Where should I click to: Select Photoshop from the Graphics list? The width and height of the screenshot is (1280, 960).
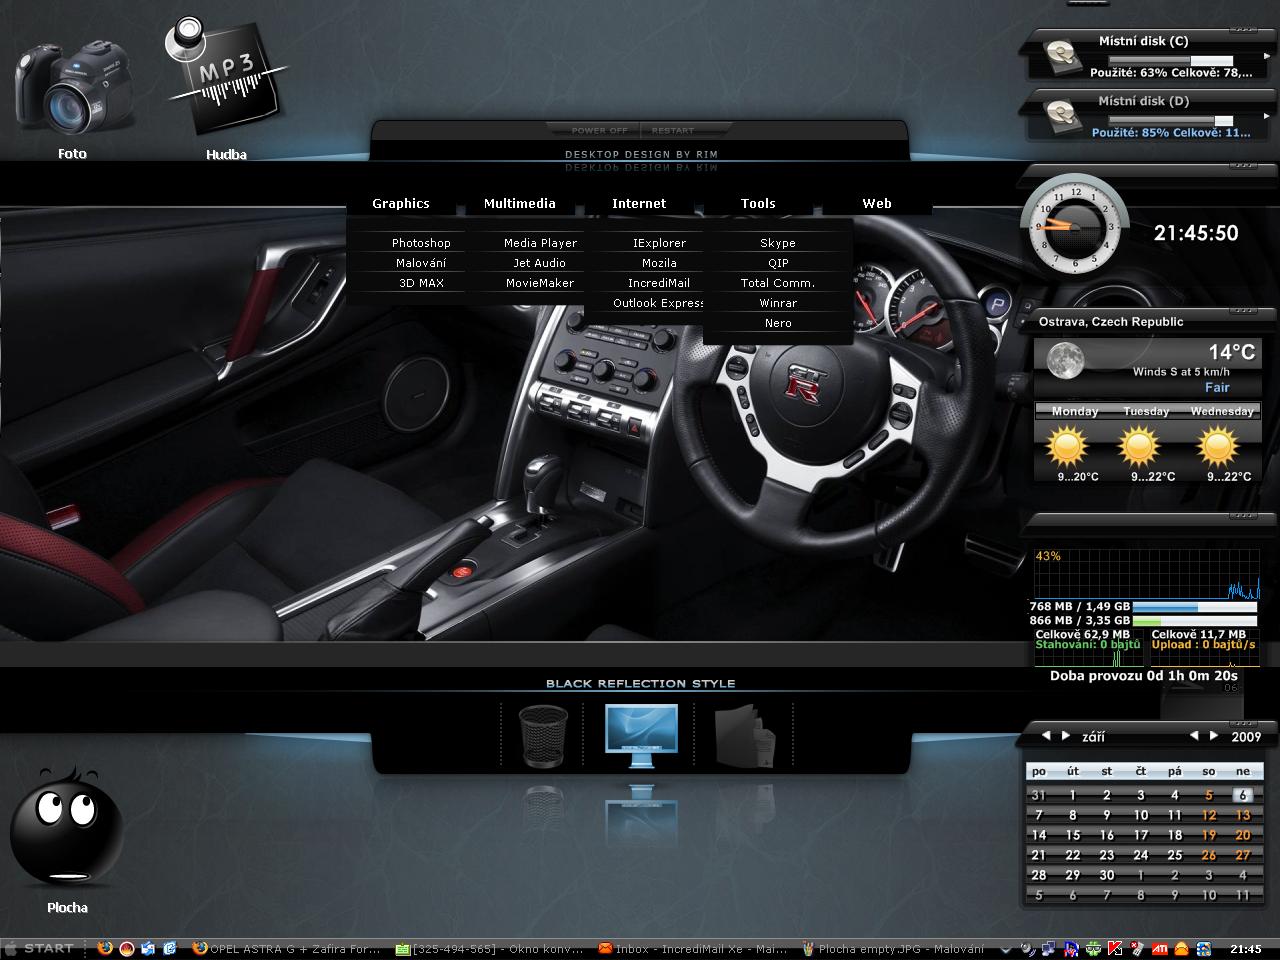(x=421, y=243)
